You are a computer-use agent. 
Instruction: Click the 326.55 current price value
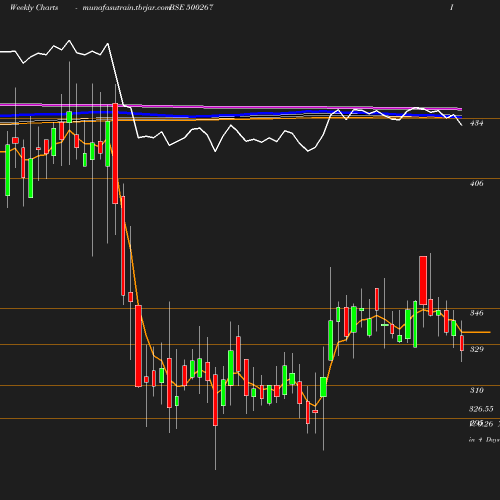pos(481,409)
